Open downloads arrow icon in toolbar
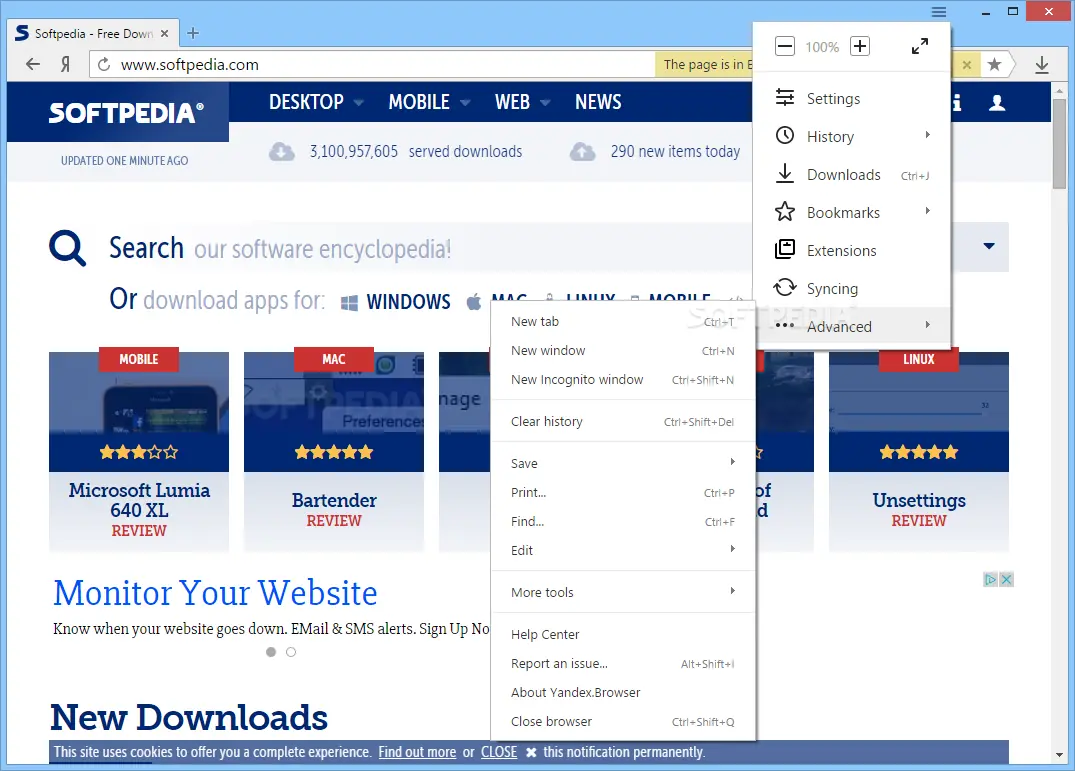Screen dimensions: 1075x771 tap(1041, 64)
